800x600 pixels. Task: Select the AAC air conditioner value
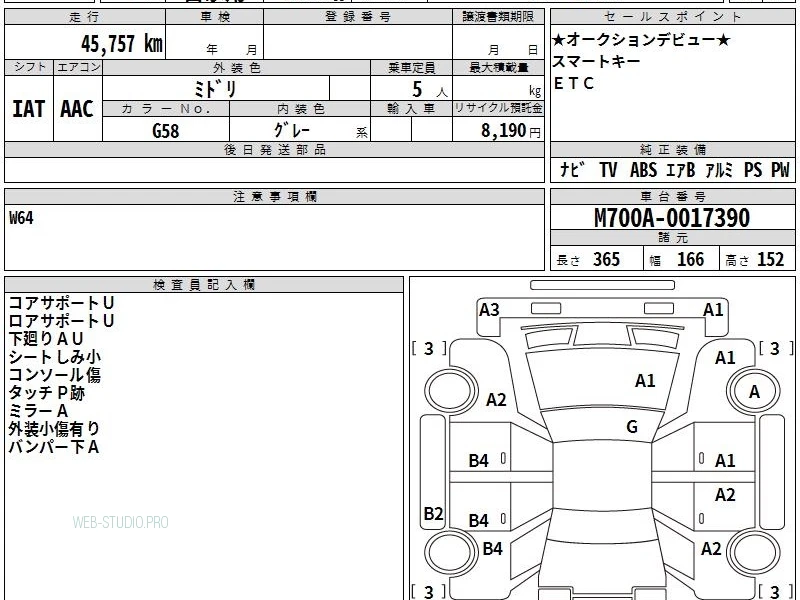[77, 109]
